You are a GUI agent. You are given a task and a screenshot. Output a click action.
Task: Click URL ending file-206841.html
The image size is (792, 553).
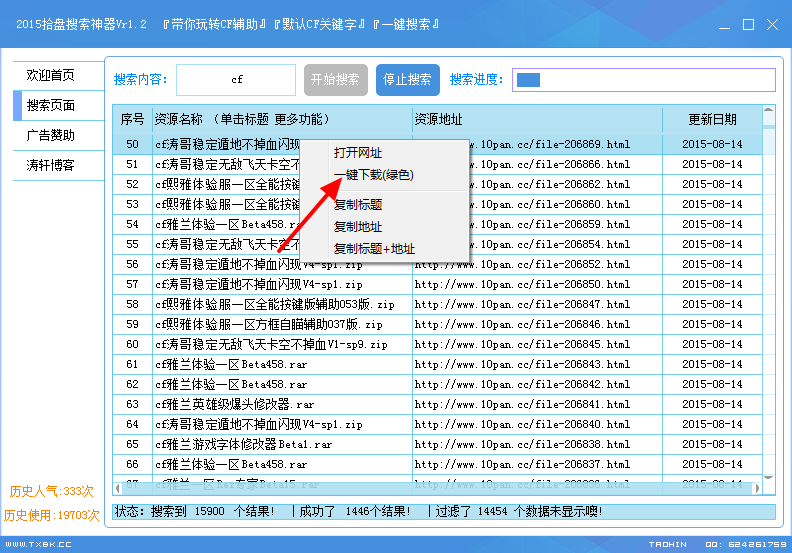(522, 405)
